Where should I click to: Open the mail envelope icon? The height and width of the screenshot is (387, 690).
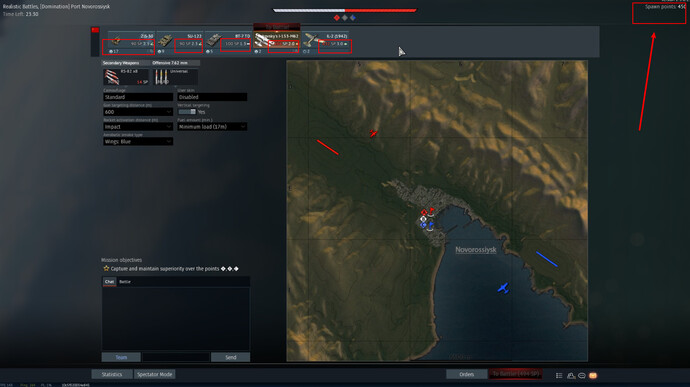coord(593,376)
